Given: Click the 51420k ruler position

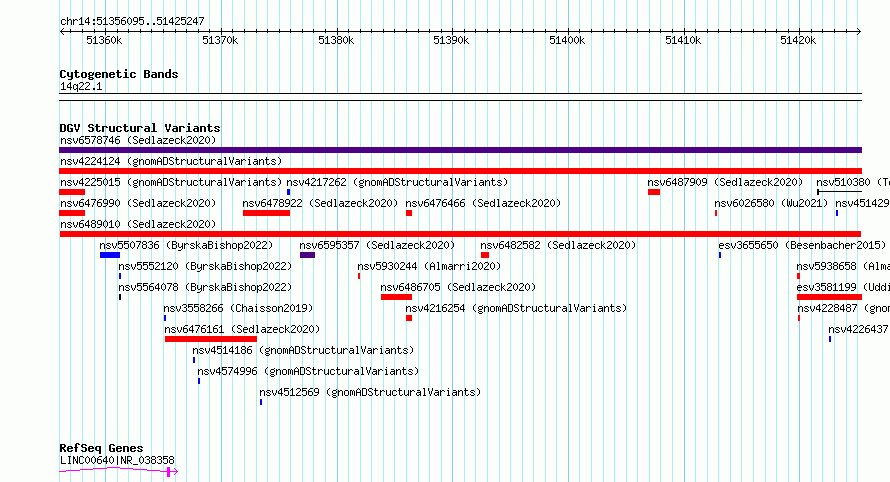Looking at the screenshot, I should click(x=798, y=40).
